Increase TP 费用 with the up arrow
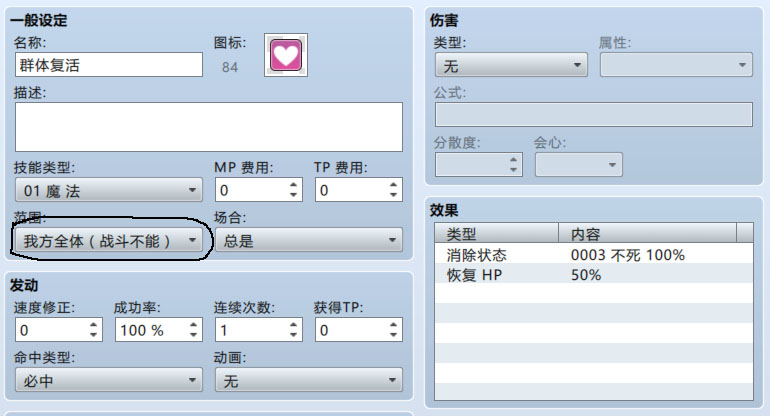The image size is (770, 416). click(x=393, y=185)
